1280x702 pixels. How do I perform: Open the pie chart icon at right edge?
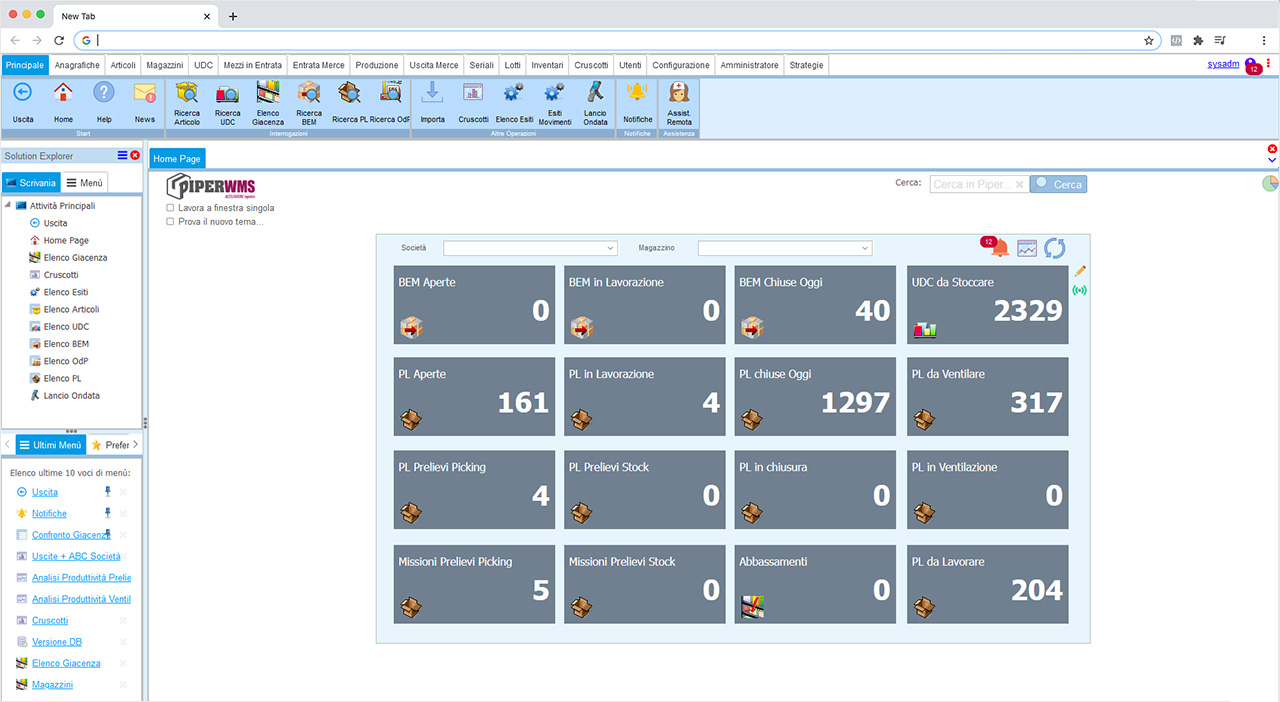click(1270, 183)
